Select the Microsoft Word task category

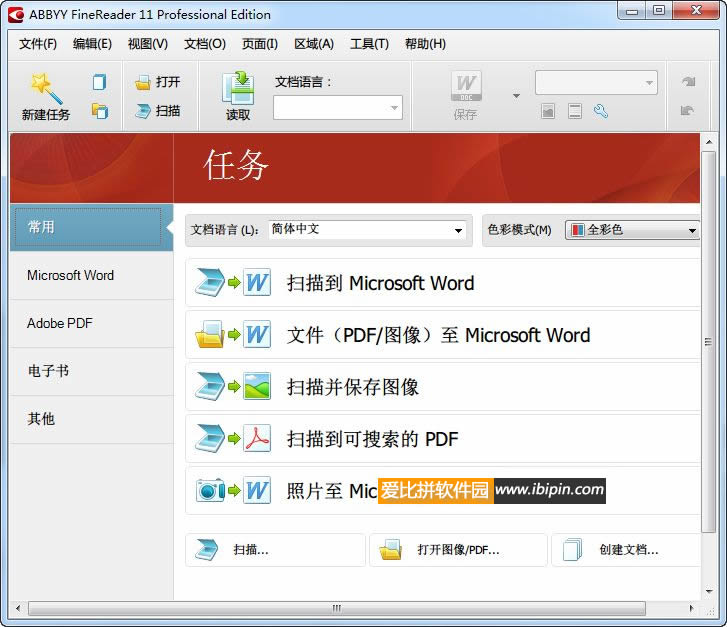tap(91, 275)
